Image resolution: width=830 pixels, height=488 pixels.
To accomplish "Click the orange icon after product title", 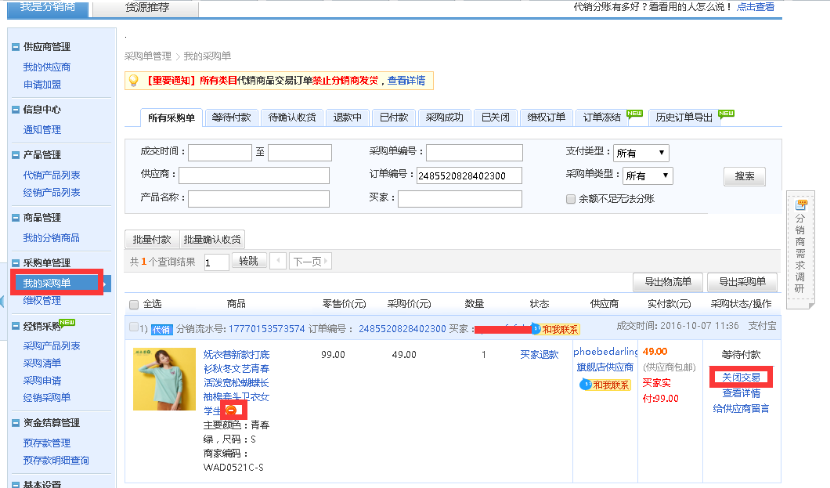I will 230,409.
